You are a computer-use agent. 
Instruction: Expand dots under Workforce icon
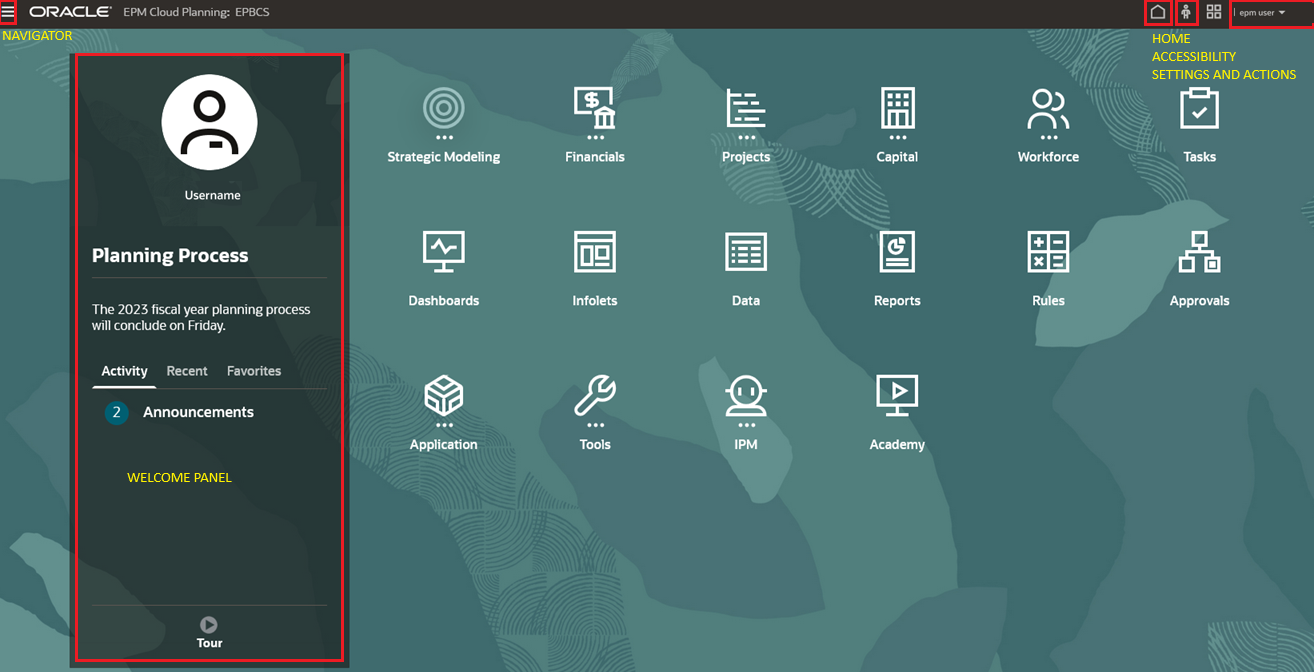(x=1048, y=138)
